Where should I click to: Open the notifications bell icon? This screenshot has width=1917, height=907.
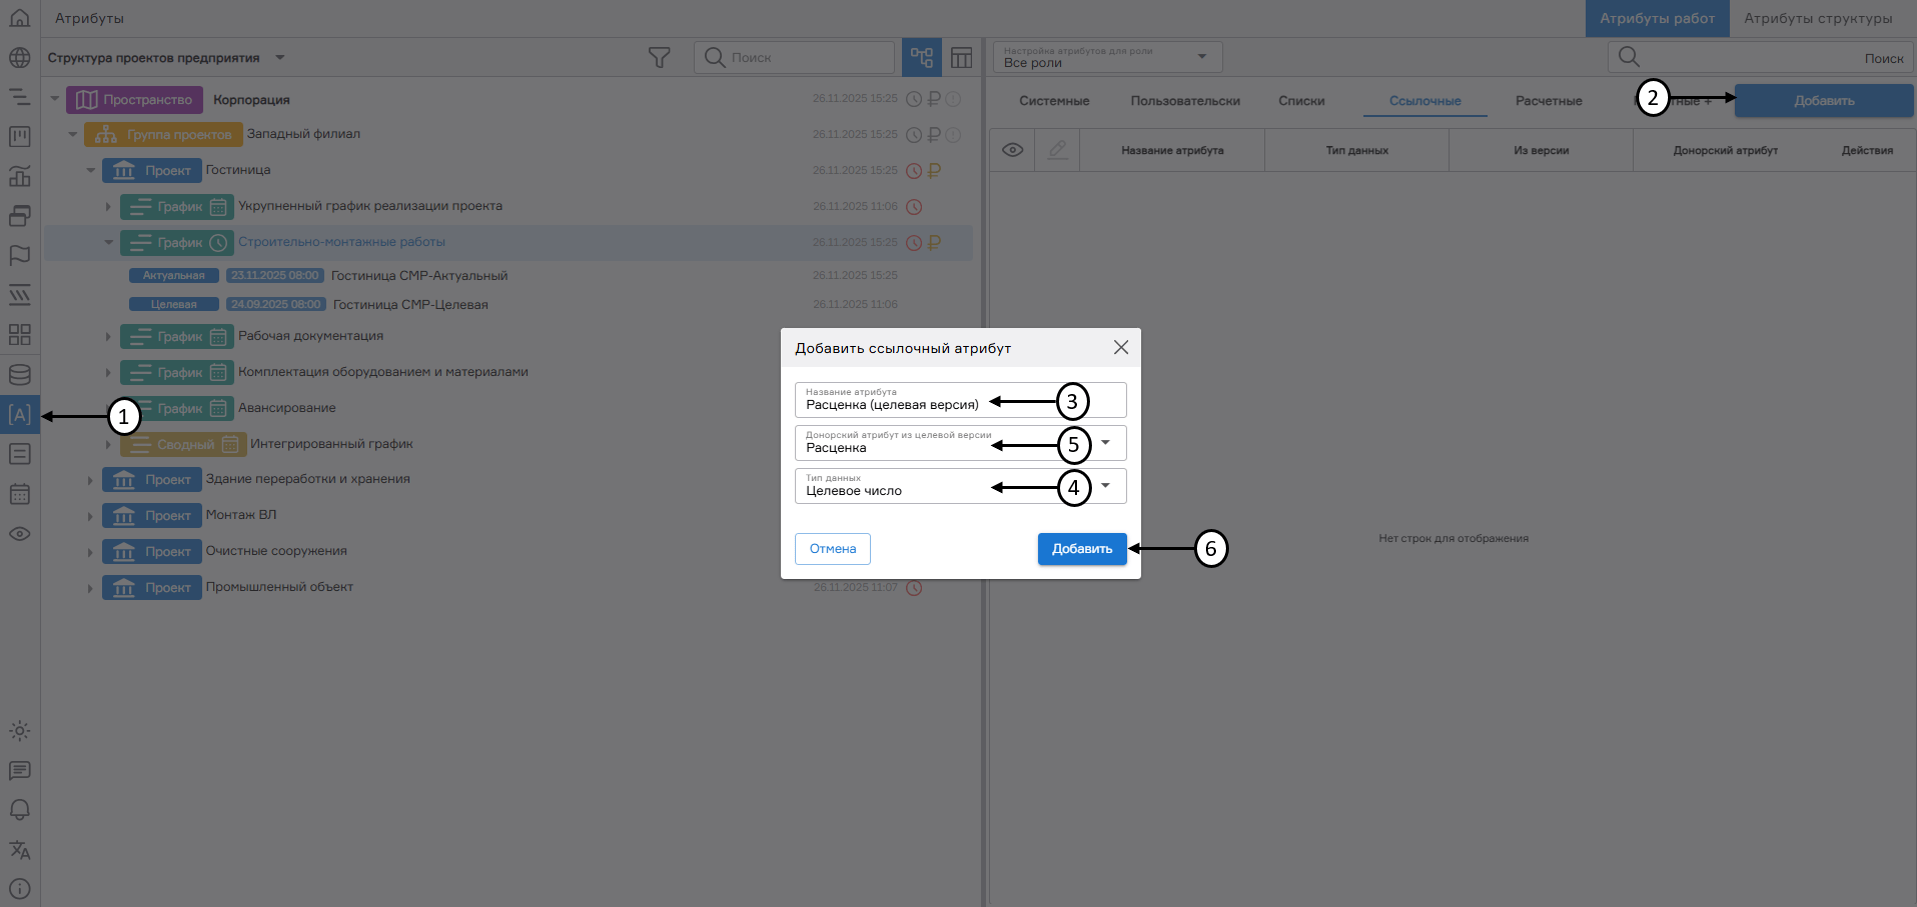19,810
